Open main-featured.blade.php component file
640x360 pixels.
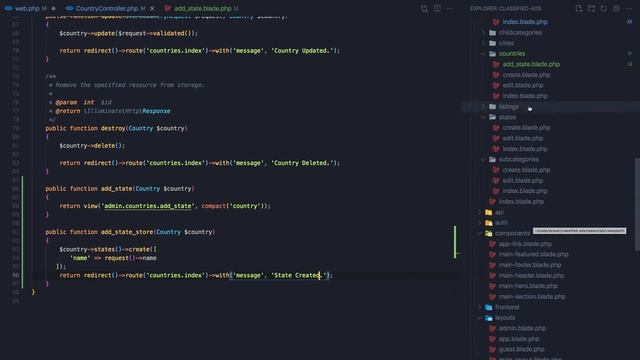[x=533, y=254]
